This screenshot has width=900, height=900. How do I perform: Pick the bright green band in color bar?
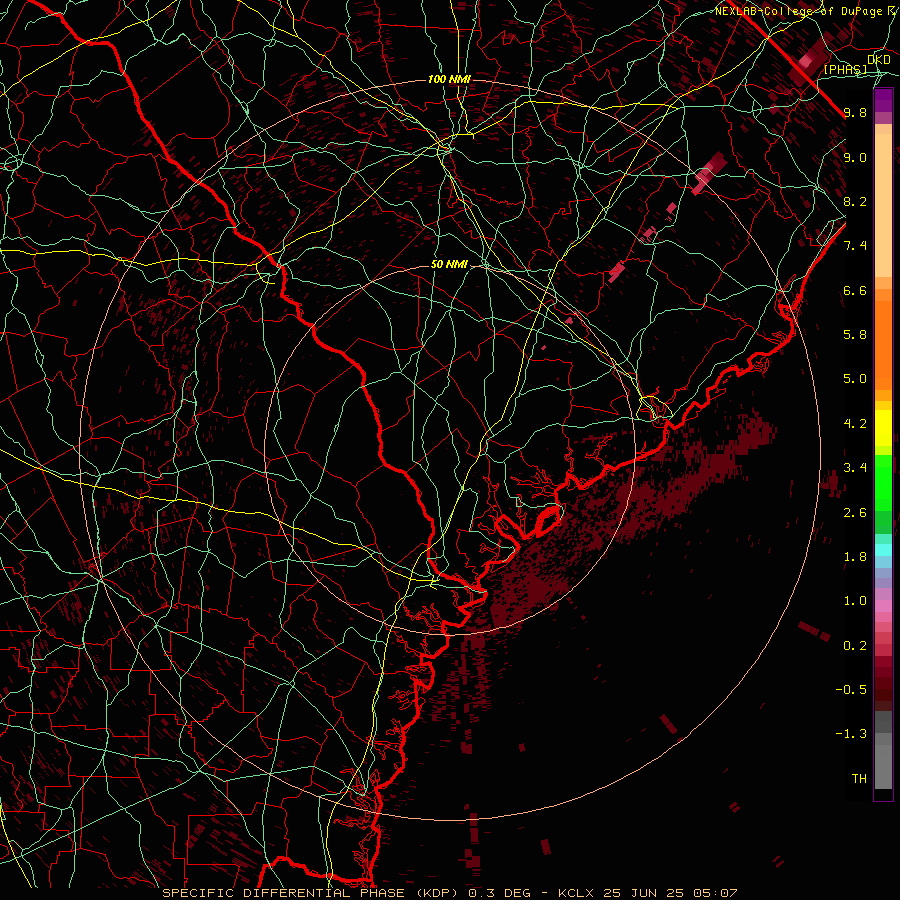tap(883, 482)
